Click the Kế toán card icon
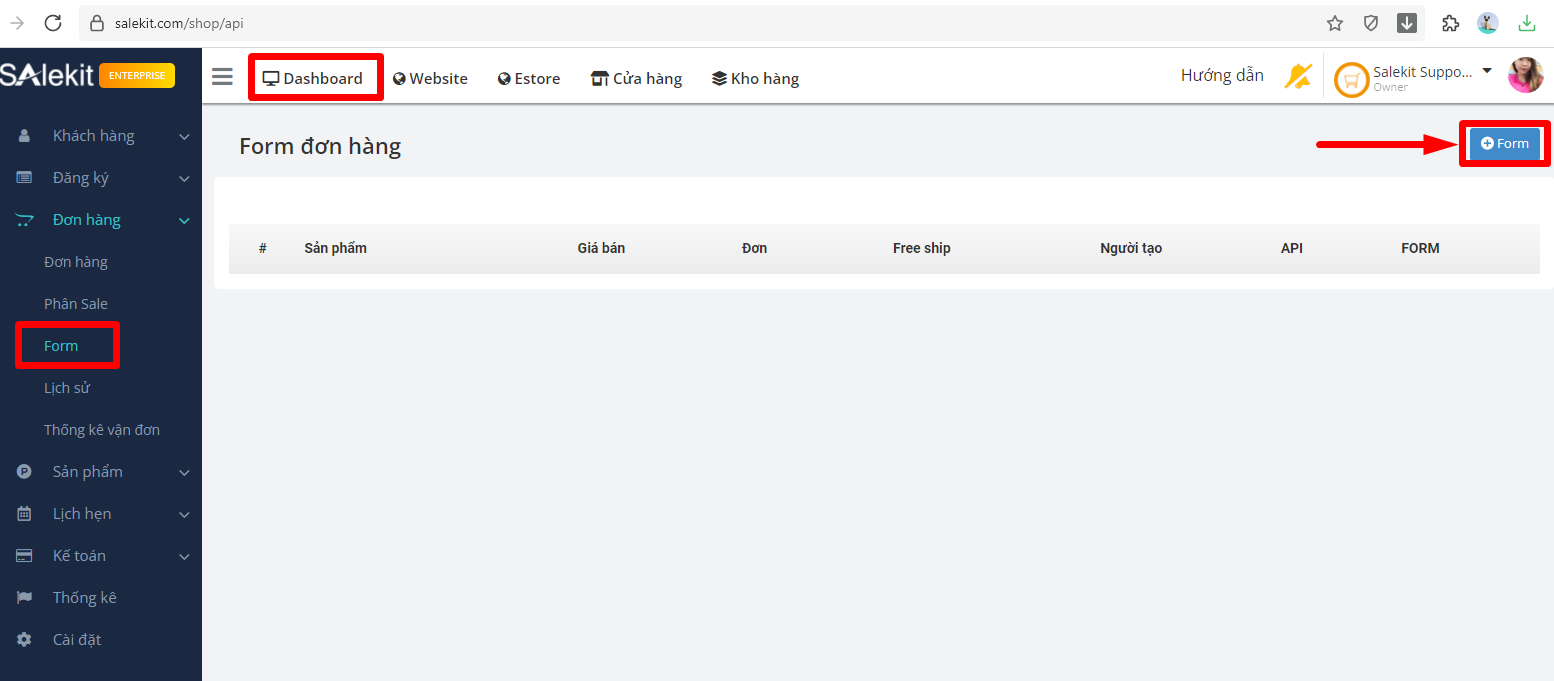The image size is (1554, 681). [x=25, y=556]
